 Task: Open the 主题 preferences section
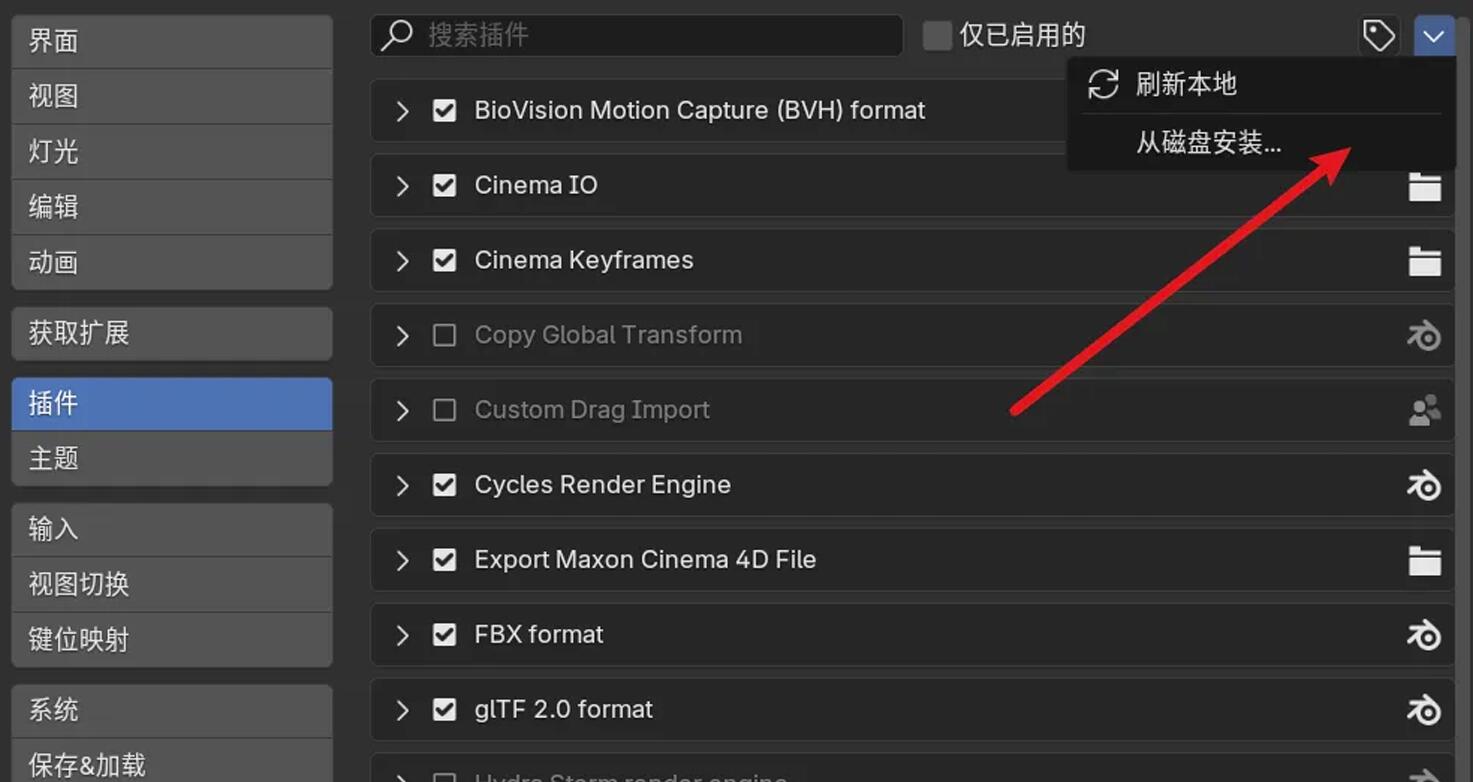click(172, 459)
